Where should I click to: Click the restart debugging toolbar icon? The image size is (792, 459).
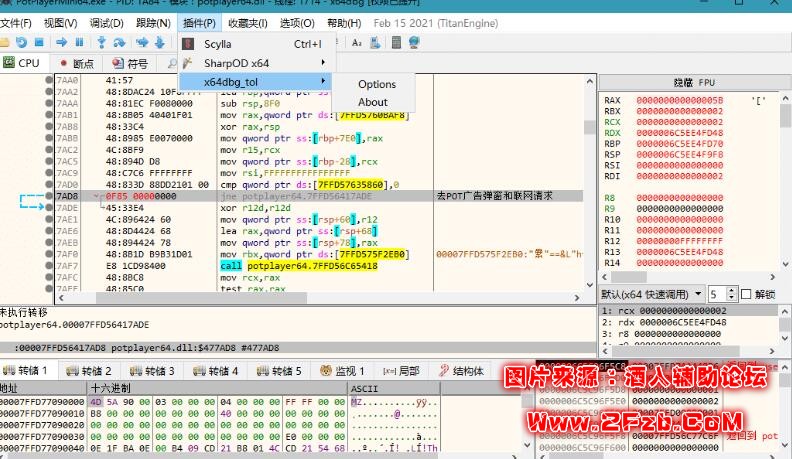(x=22, y=42)
